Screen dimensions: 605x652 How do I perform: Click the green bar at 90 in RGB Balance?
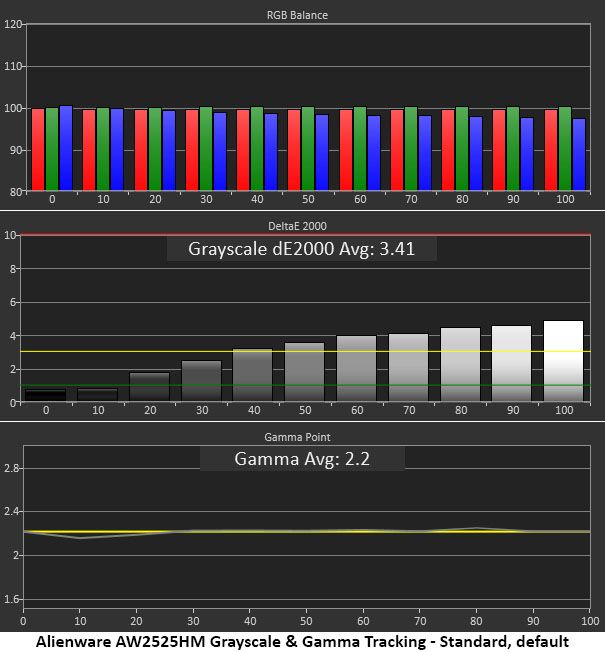[513, 149]
